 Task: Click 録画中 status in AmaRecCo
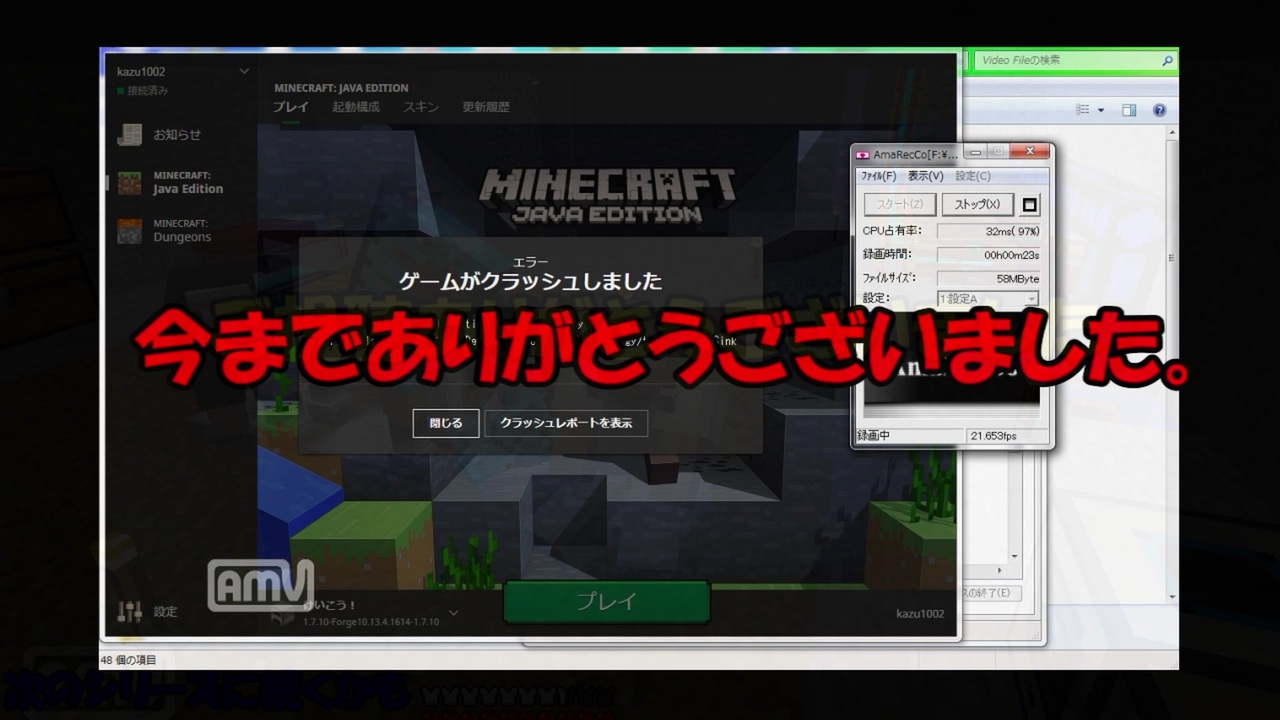point(873,436)
